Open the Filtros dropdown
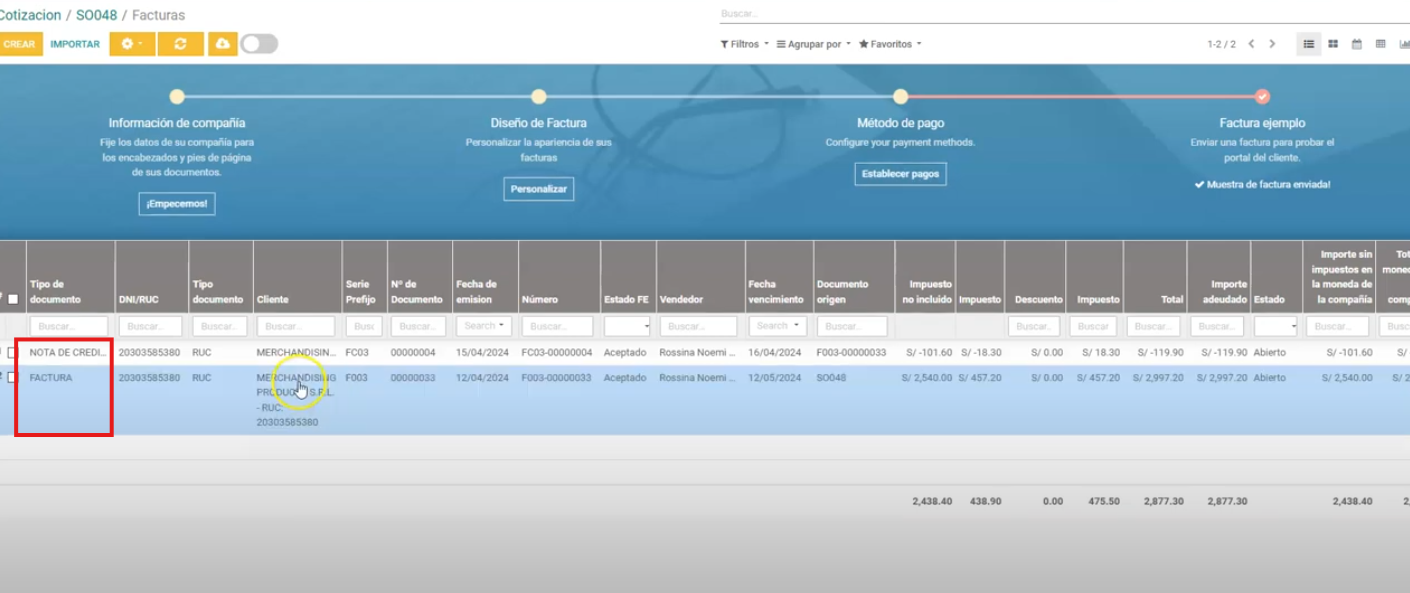The image size is (1410, 593). click(x=745, y=44)
